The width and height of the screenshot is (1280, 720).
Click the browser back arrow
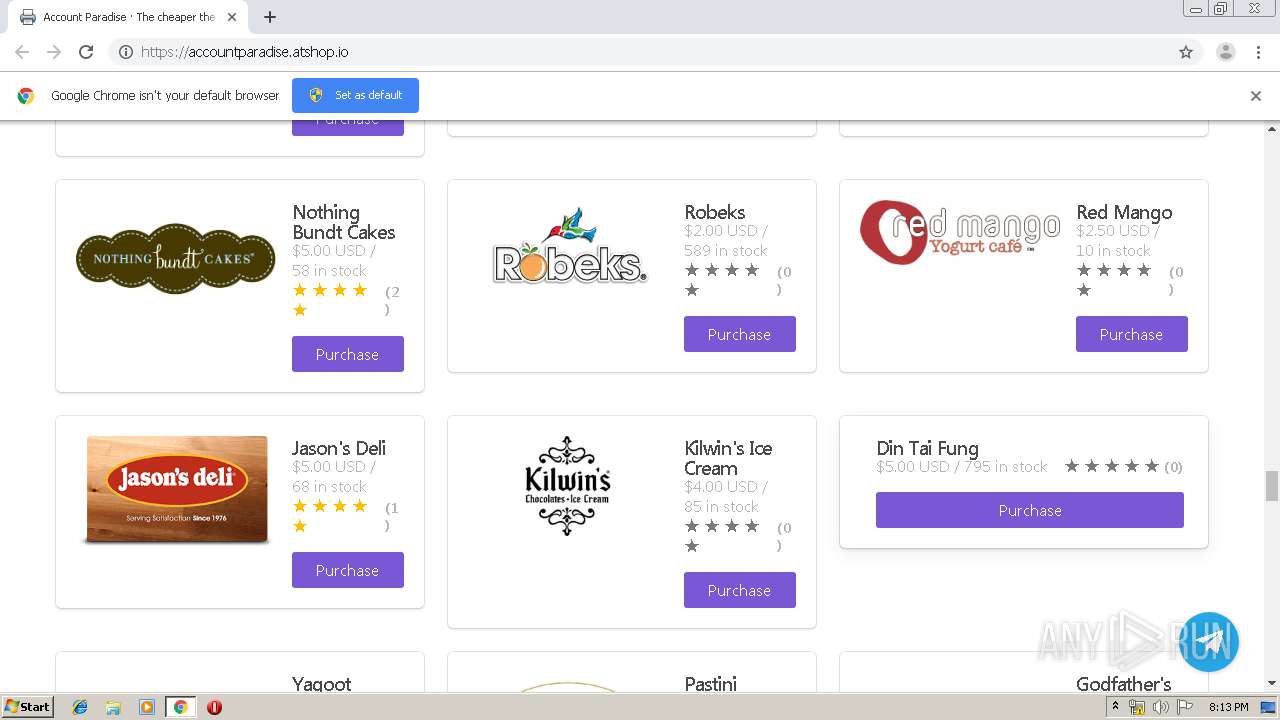[22, 52]
